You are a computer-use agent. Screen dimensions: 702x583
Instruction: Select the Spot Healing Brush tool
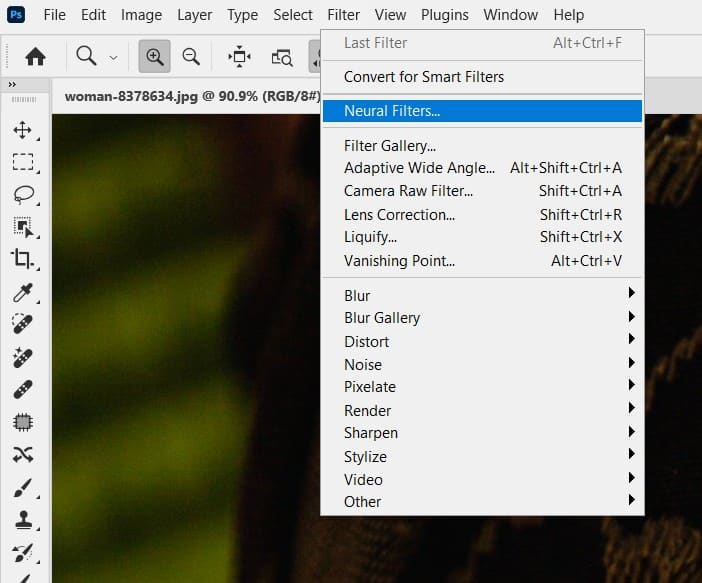(x=23, y=324)
